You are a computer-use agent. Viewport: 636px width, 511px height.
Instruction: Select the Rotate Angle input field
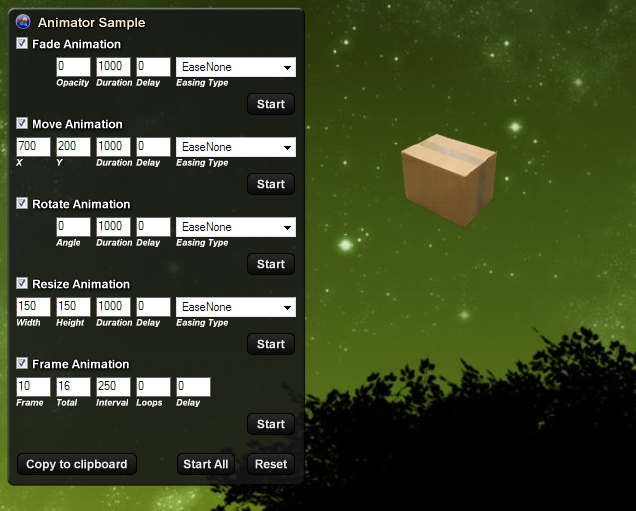[73, 226]
